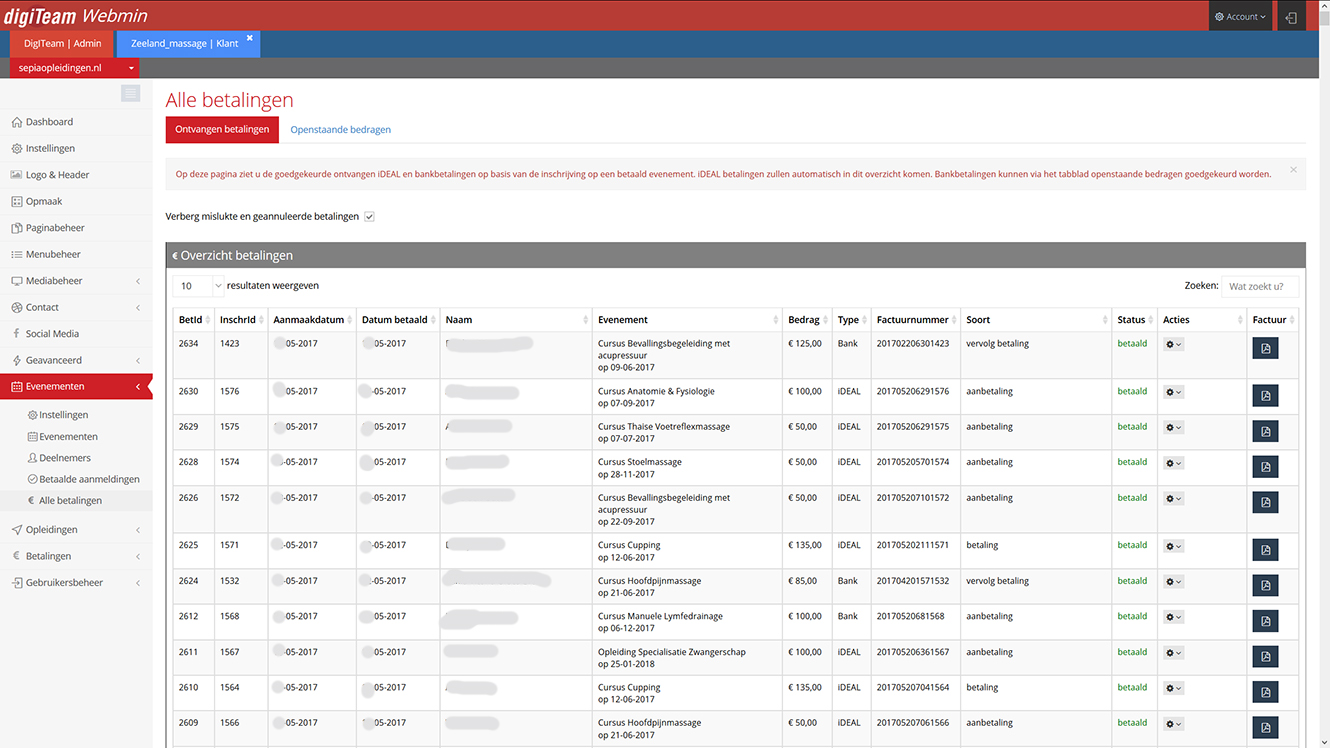Open Dashboard from the sidebar
The height and width of the screenshot is (748, 1330).
point(49,122)
